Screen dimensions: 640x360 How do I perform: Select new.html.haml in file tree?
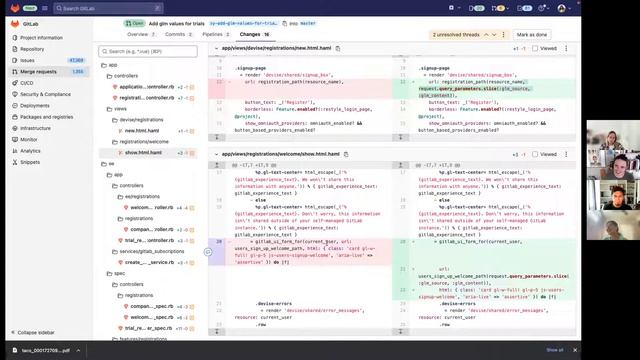pyautogui.click(x=142, y=131)
